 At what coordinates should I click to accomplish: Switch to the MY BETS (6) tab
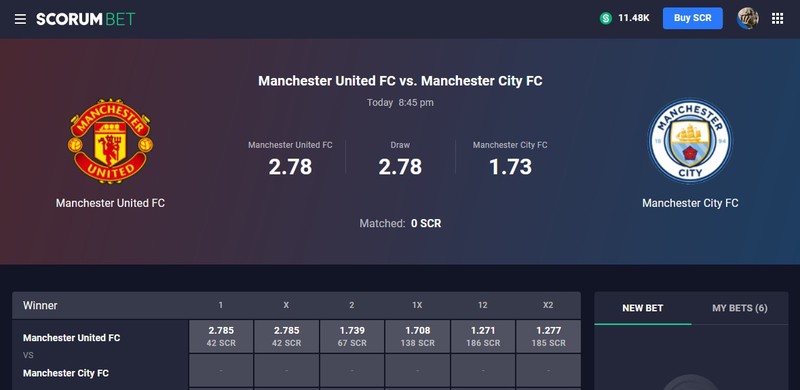click(x=739, y=308)
